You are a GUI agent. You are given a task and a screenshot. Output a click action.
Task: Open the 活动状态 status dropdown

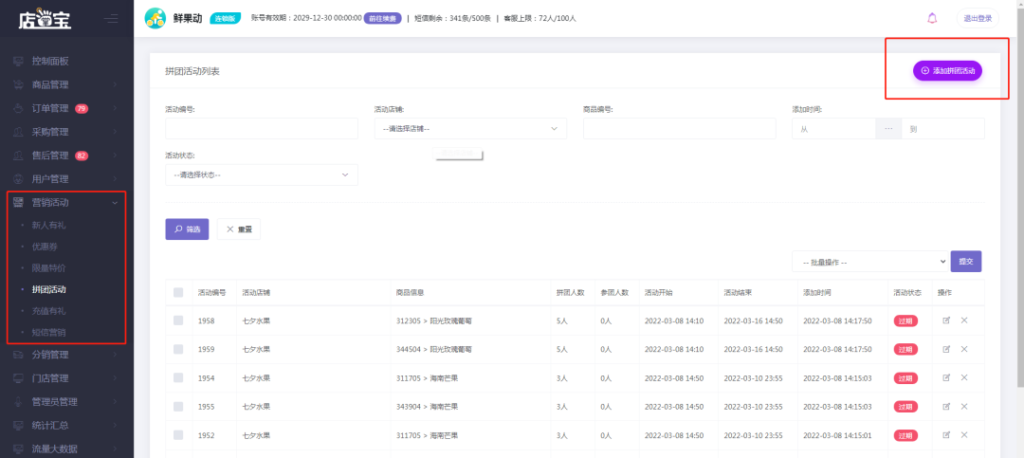tap(261, 175)
